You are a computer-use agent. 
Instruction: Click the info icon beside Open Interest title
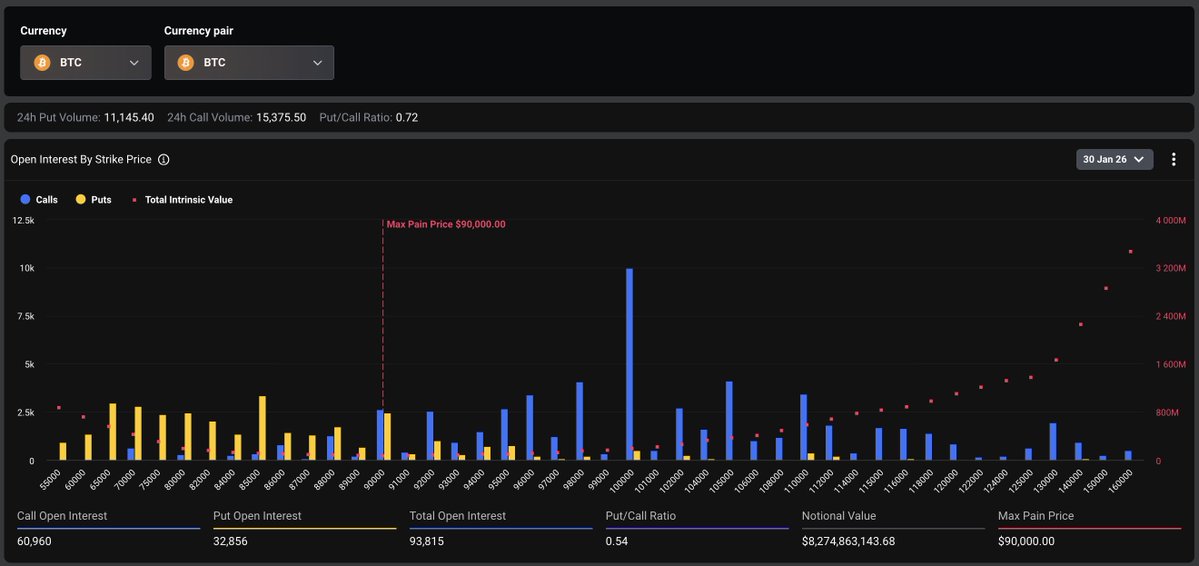pyautogui.click(x=164, y=159)
